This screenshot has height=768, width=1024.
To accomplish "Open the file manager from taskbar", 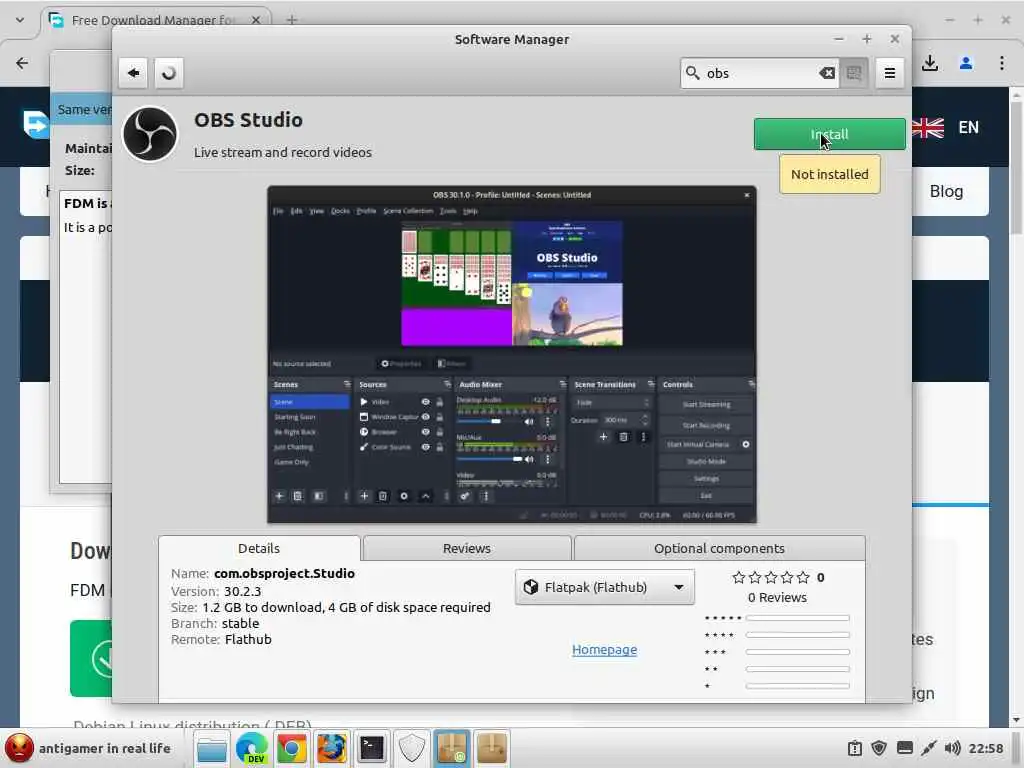I will click(x=212, y=748).
